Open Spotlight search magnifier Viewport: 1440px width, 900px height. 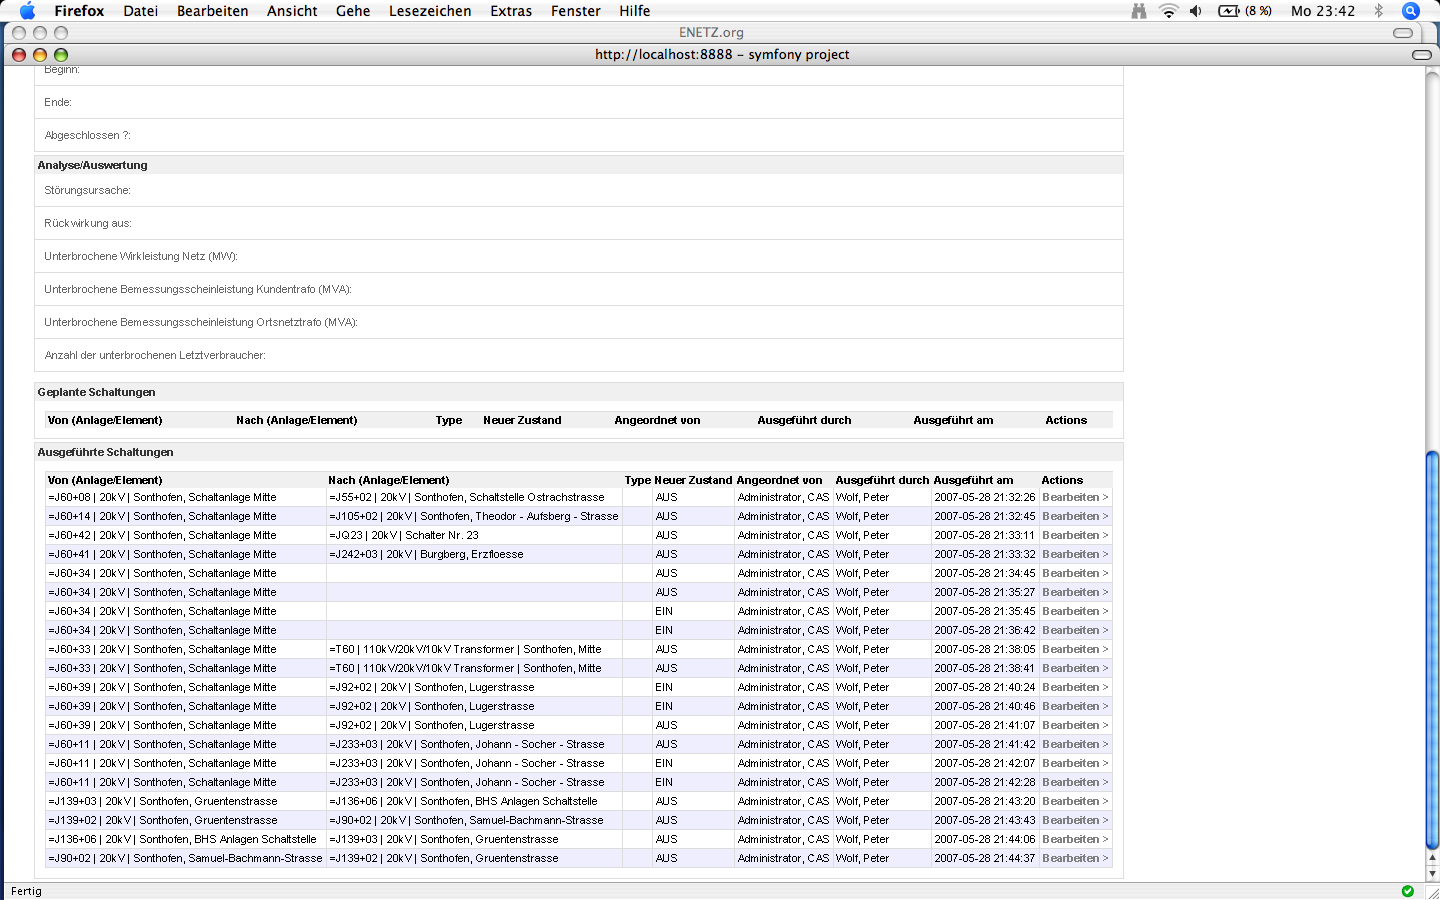[x=1411, y=11]
